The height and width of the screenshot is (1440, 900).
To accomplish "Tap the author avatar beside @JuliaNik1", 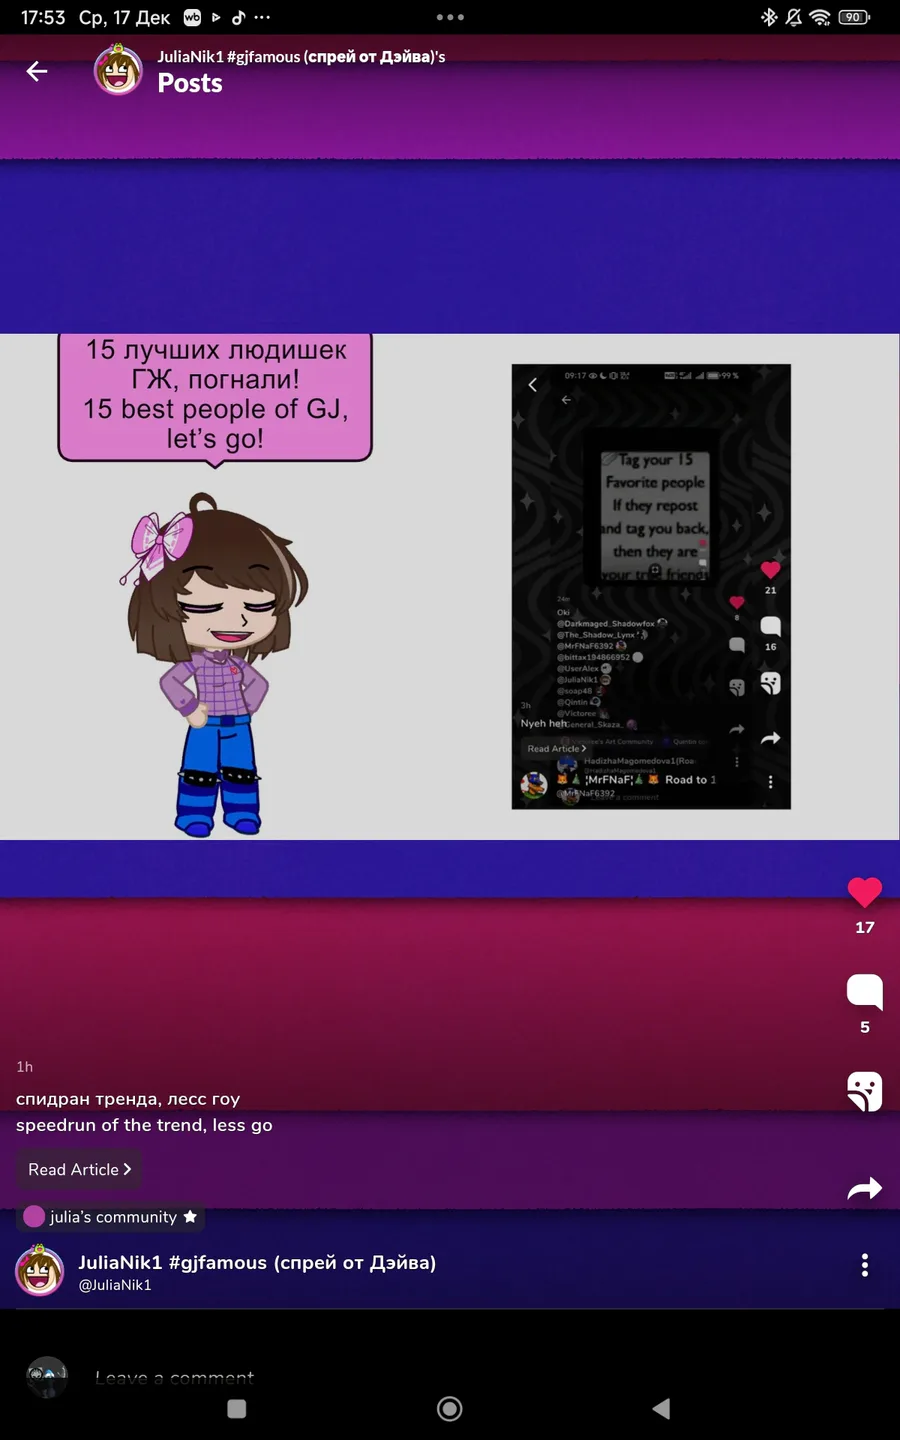I will tap(40, 1270).
